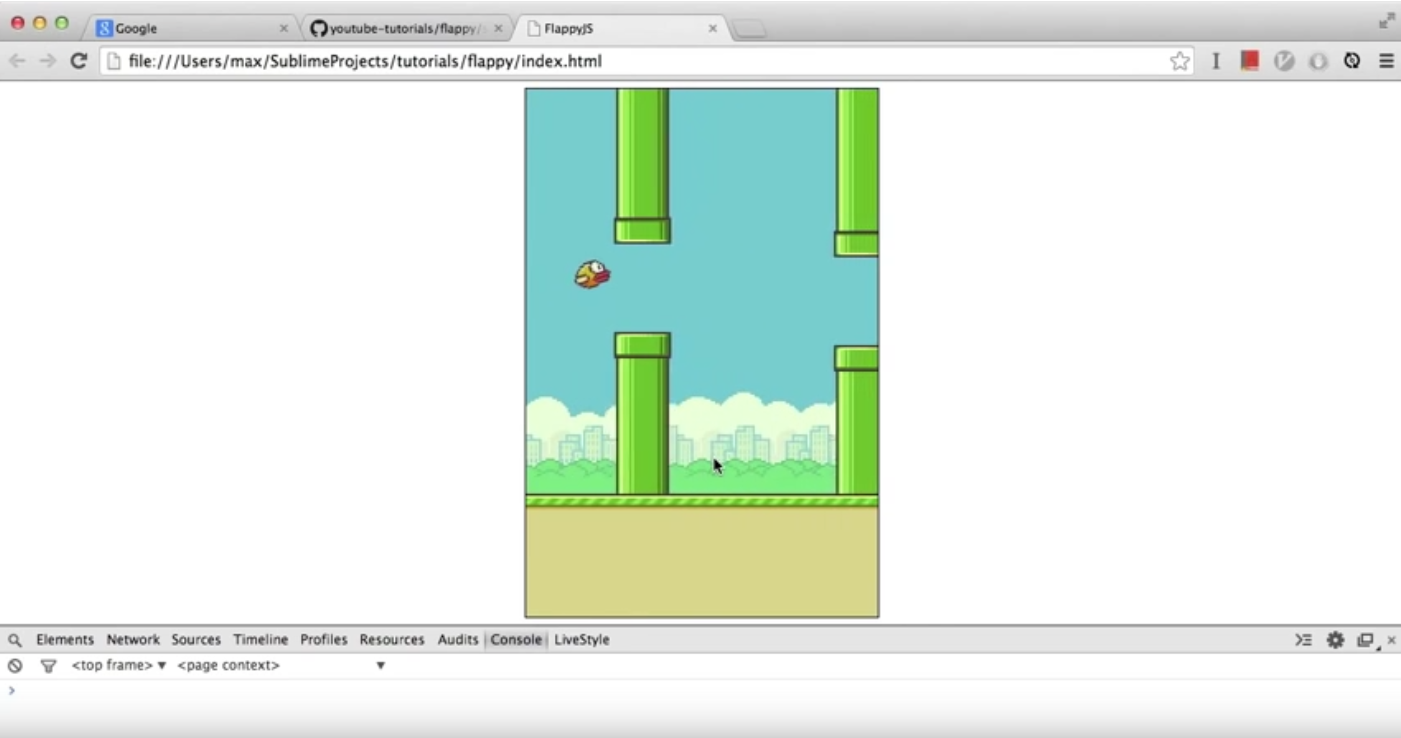Switch to the Google browser tab
The width and height of the screenshot is (1401, 738).
coord(180,28)
